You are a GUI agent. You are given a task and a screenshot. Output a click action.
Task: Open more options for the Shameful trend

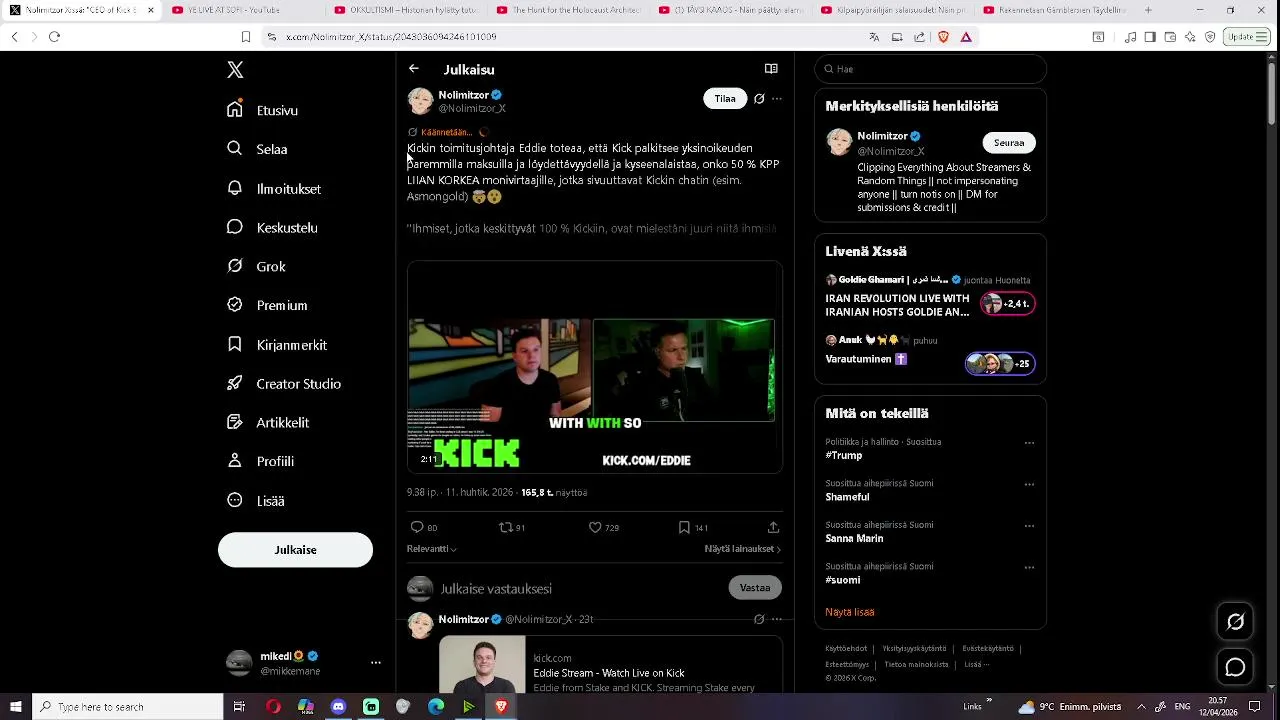(x=1029, y=485)
